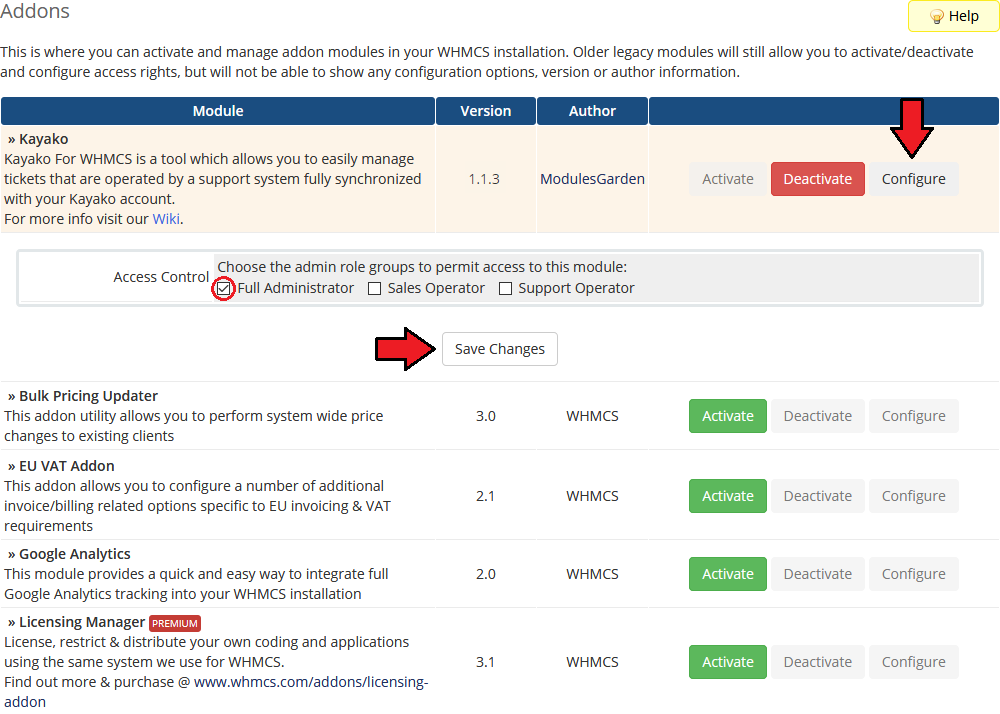This screenshot has width=1000, height=714.
Task: Click the Author column header
Action: (x=592, y=111)
